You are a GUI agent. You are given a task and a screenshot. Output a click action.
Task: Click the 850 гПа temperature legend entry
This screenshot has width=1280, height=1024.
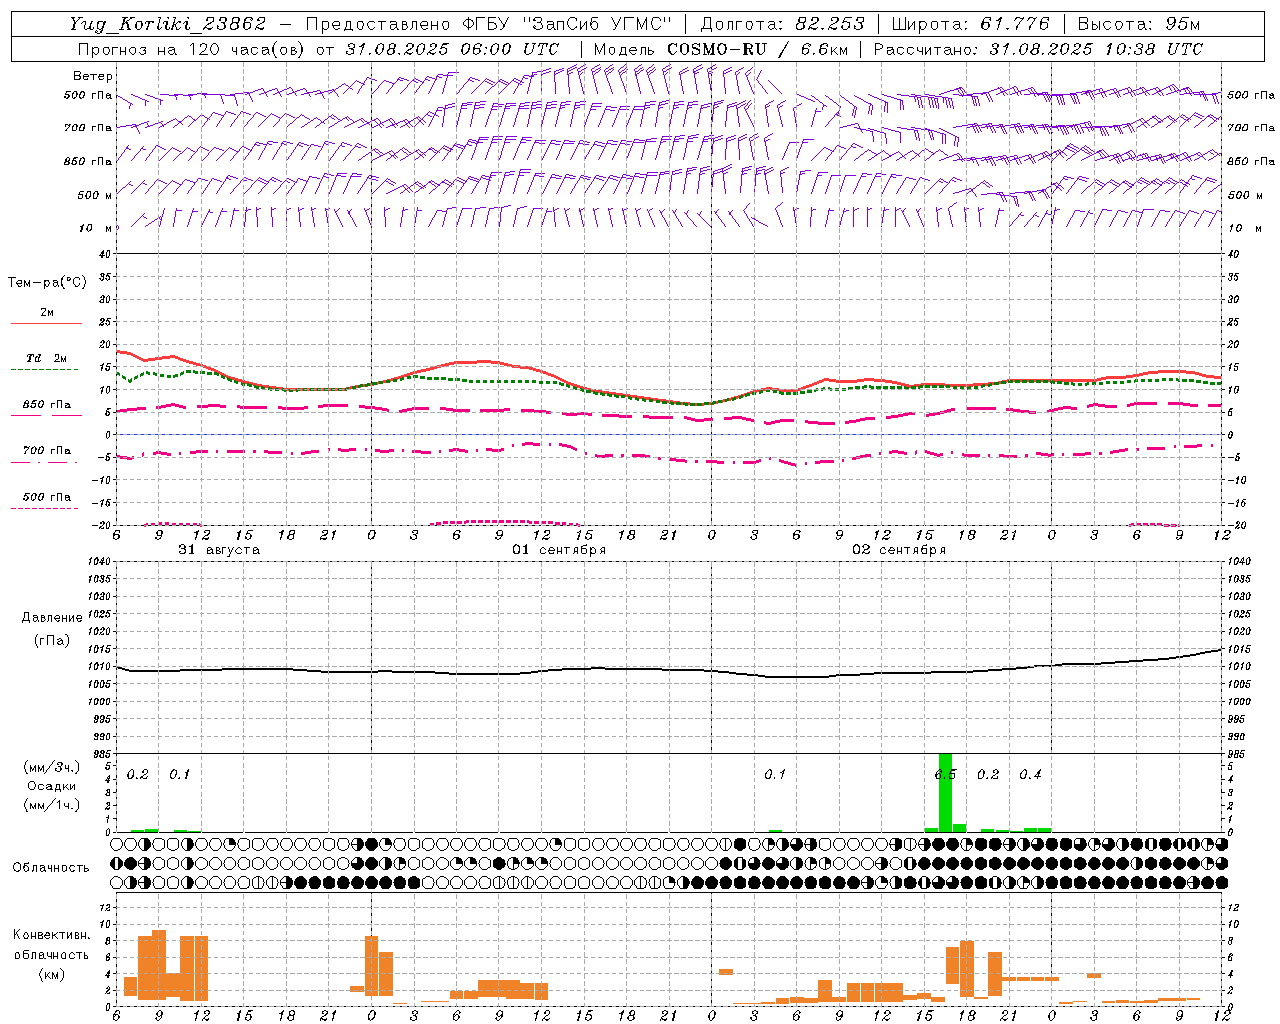click(x=47, y=404)
